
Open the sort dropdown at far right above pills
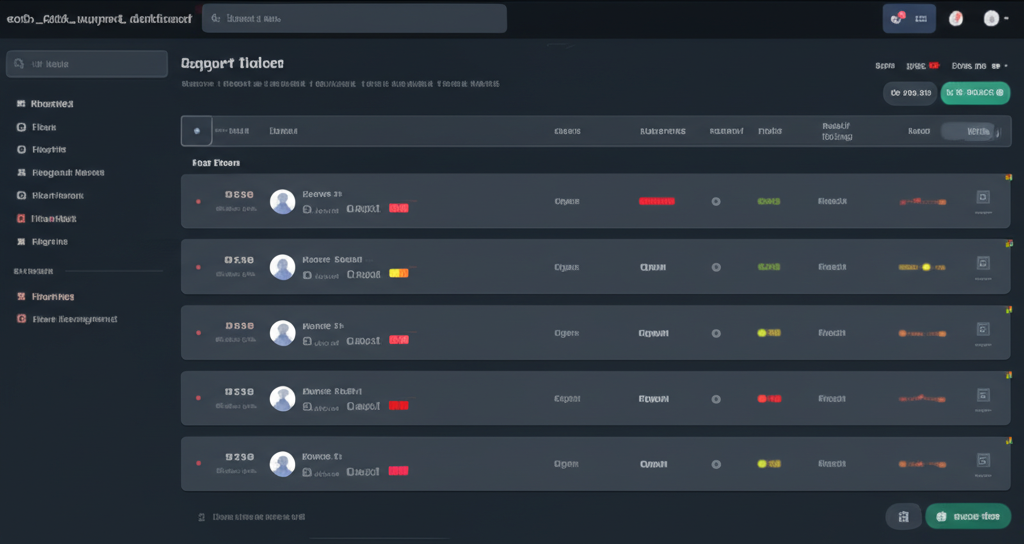(979, 66)
